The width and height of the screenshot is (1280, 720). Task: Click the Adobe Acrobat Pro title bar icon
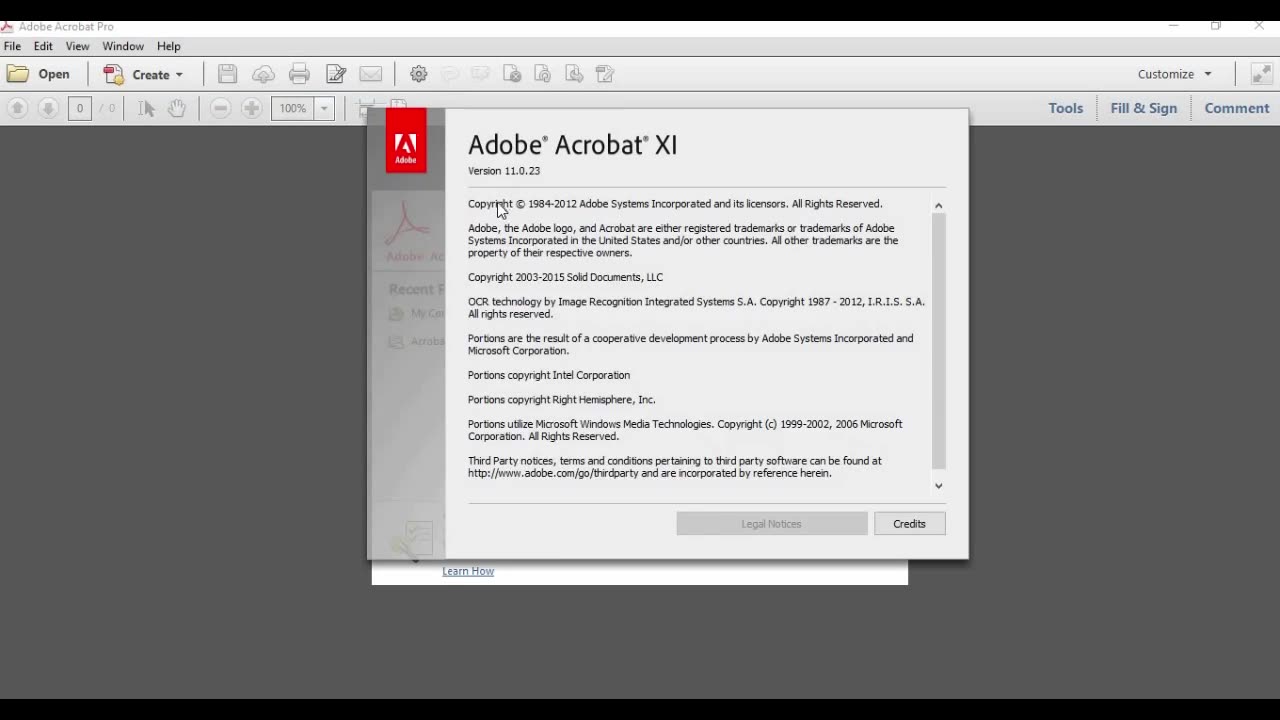coord(7,26)
